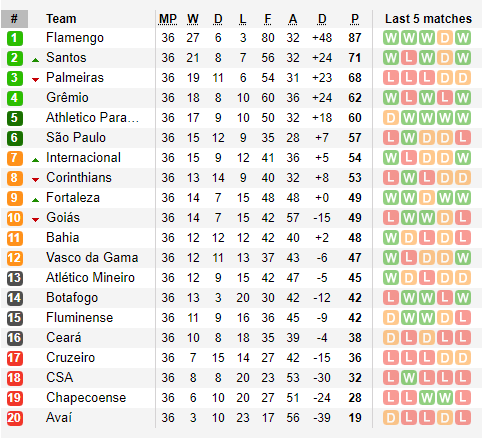Open the Vasco da Gama team link

(x=92, y=258)
